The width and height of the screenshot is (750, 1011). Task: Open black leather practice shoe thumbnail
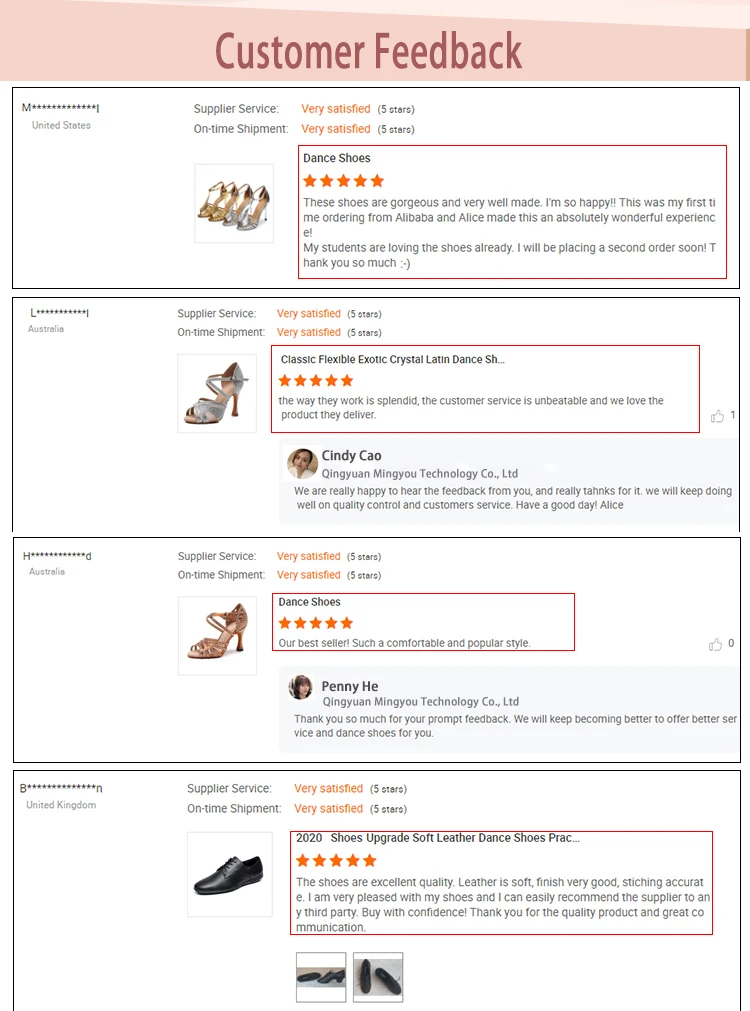[x=230, y=874]
